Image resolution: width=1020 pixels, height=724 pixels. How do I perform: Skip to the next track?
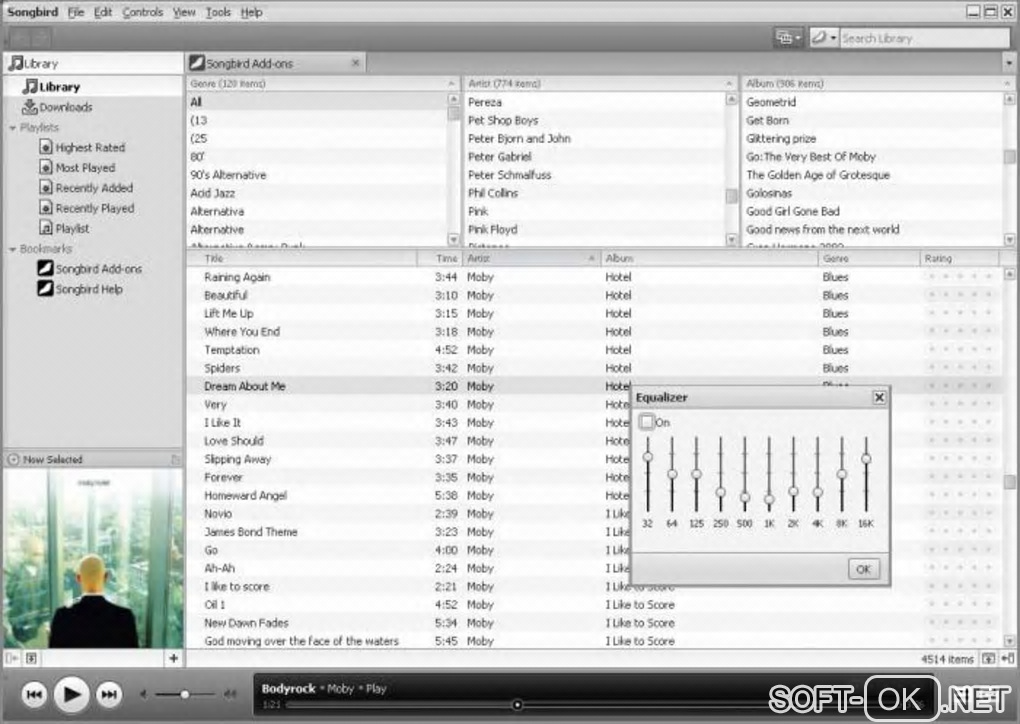pos(109,695)
